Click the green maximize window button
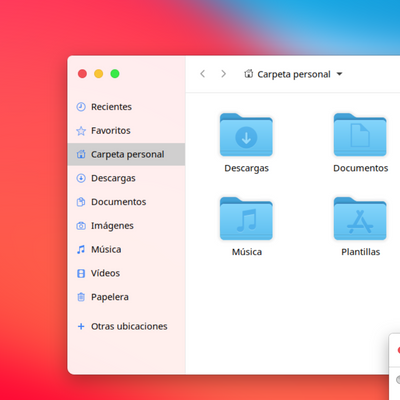400x400 pixels. [x=115, y=74]
